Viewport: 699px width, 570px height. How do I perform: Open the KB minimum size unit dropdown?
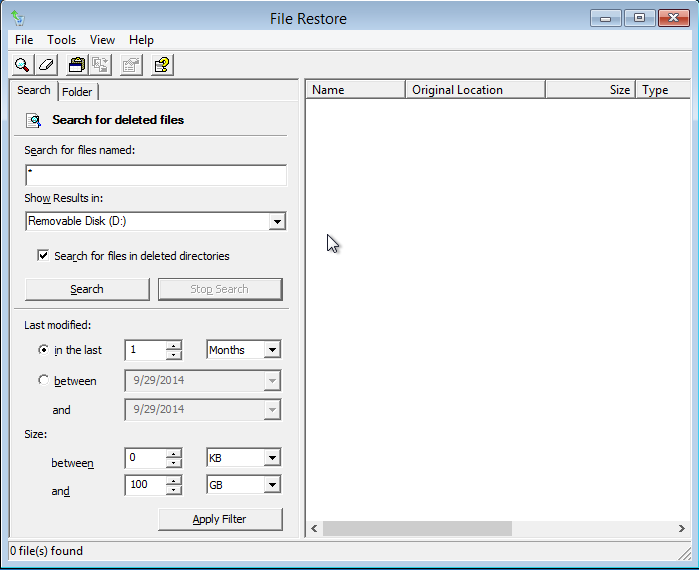(272, 458)
